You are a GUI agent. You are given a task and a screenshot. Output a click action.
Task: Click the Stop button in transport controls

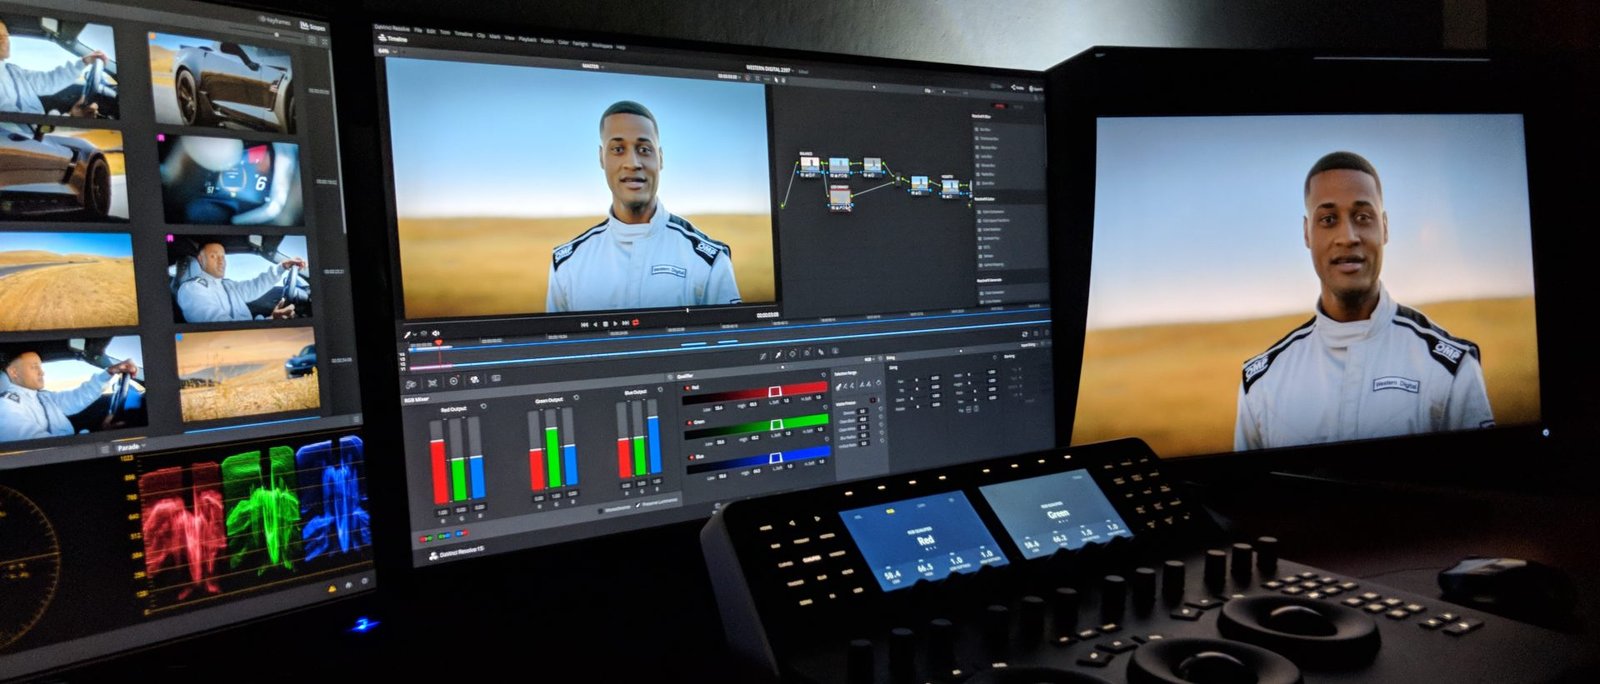pyautogui.click(x=606, y=323)
